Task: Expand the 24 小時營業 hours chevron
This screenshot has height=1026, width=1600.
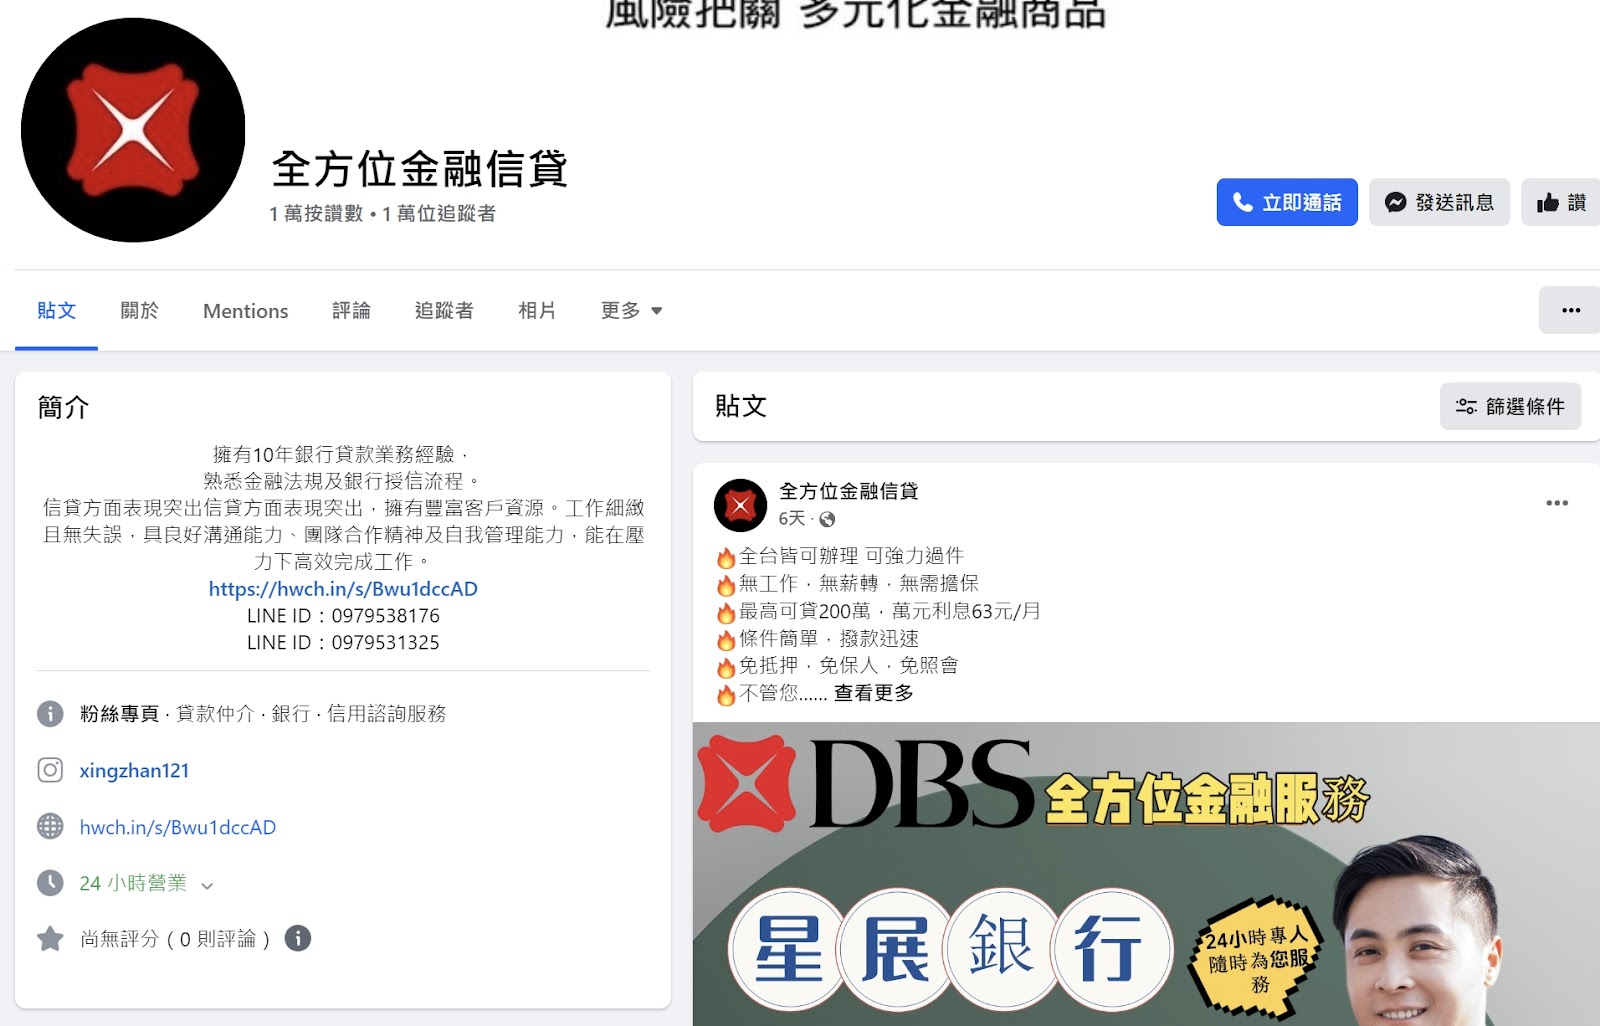Action: [207, 885]
